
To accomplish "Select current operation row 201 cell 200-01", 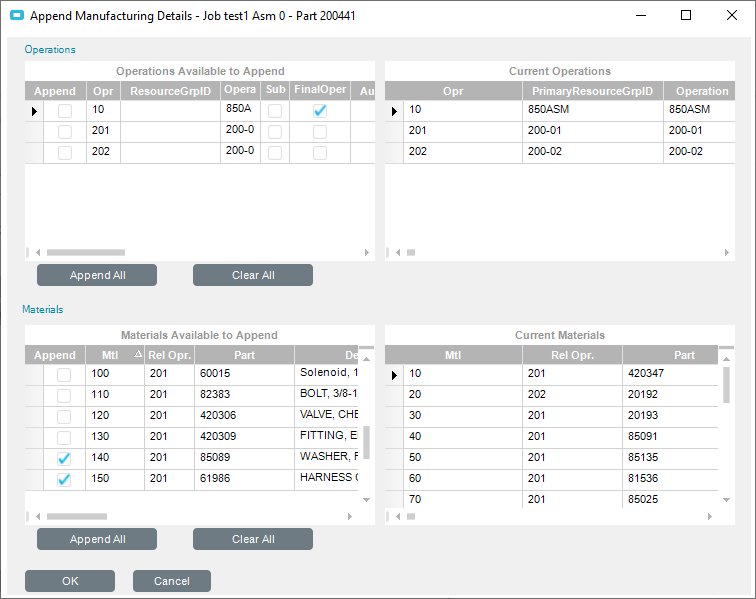I will (x=593, y=132).
